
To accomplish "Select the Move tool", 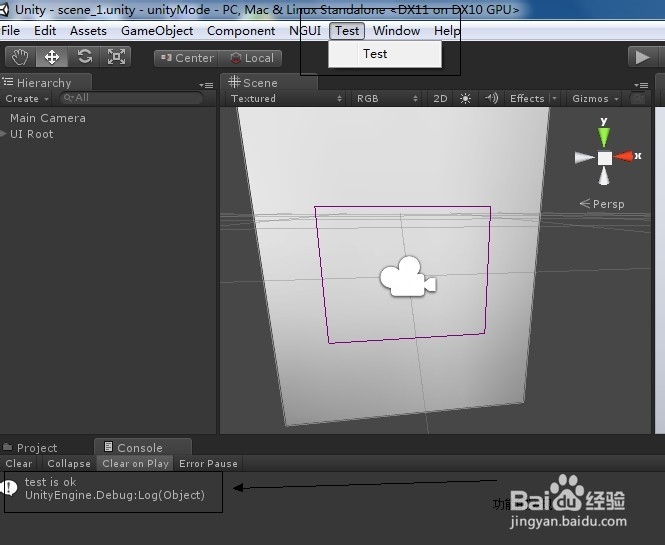I will pos(52,57).
